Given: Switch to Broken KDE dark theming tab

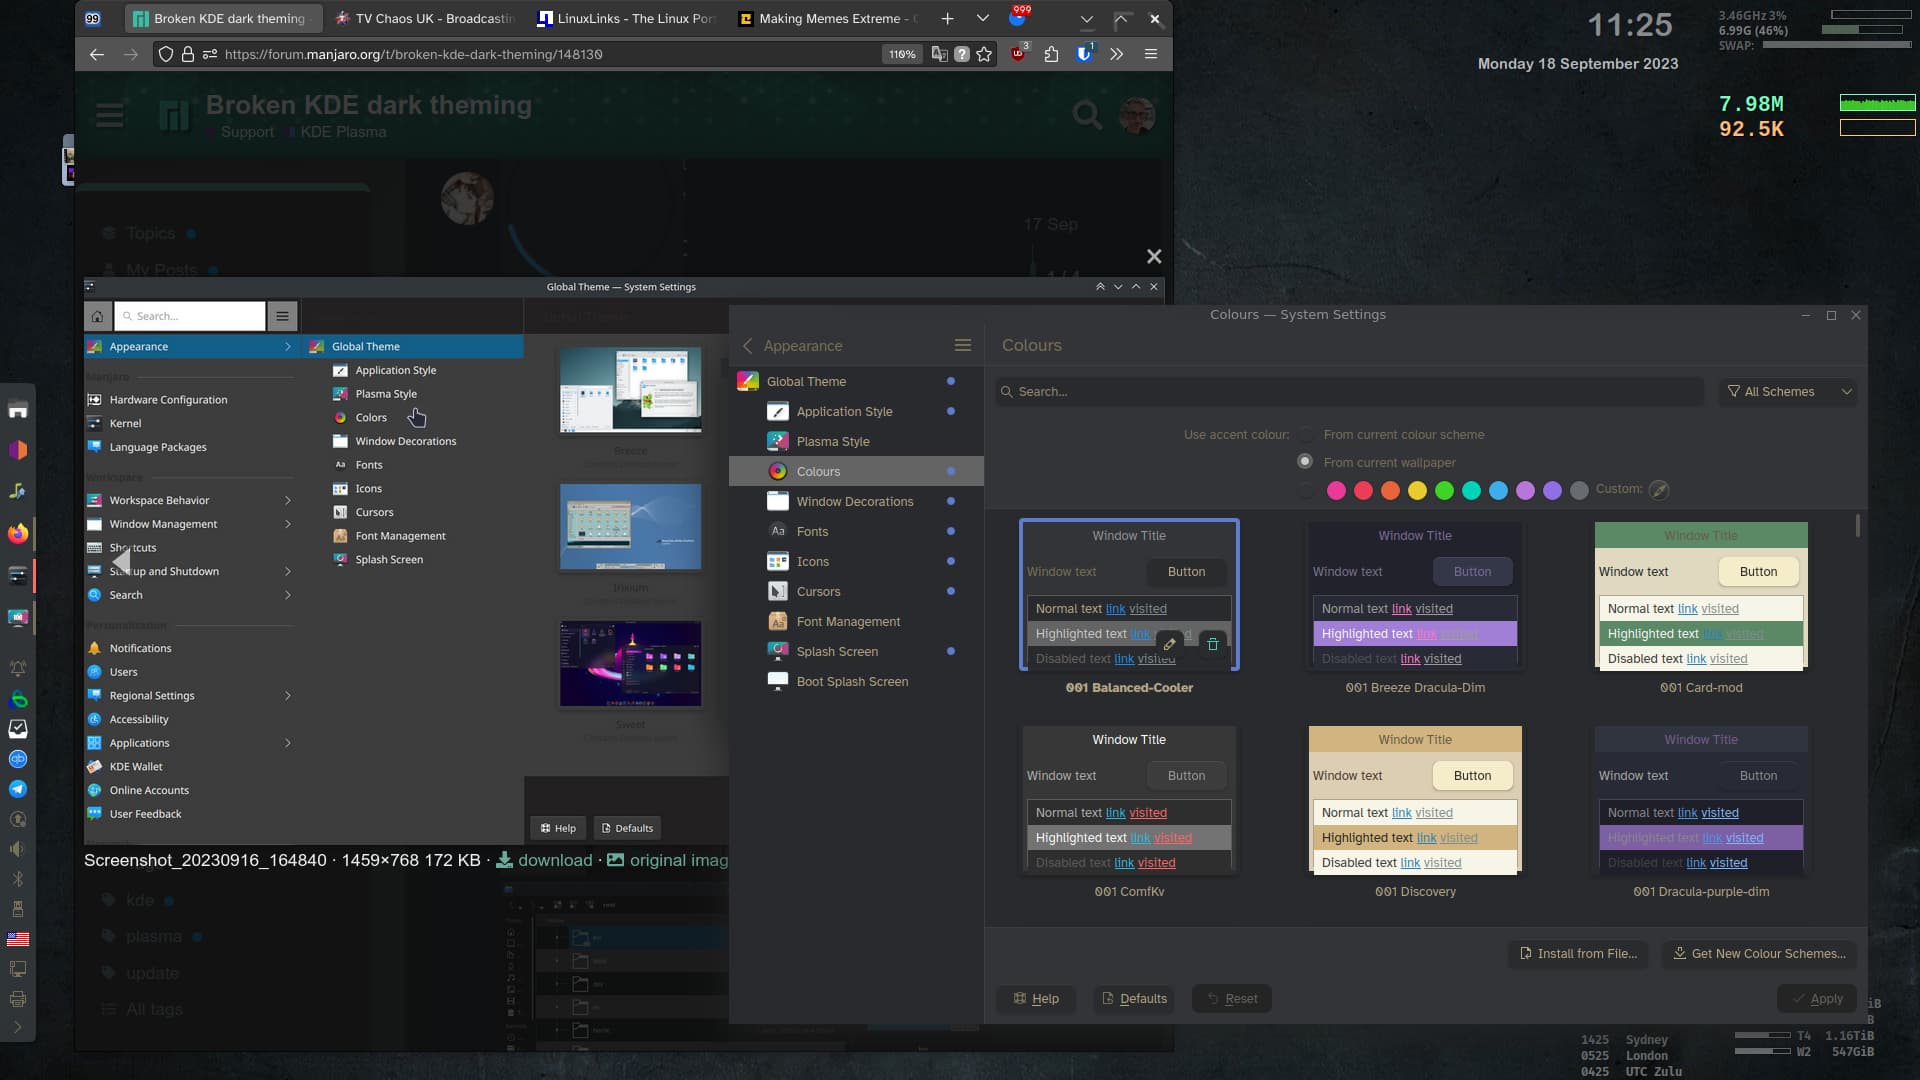Looking at the screenshot, I should click(223, 18).
